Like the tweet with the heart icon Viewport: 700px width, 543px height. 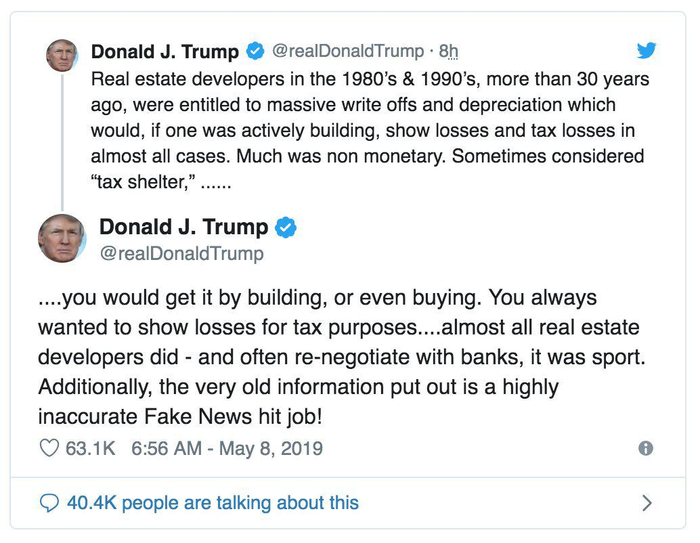click(x=49, y=449)
